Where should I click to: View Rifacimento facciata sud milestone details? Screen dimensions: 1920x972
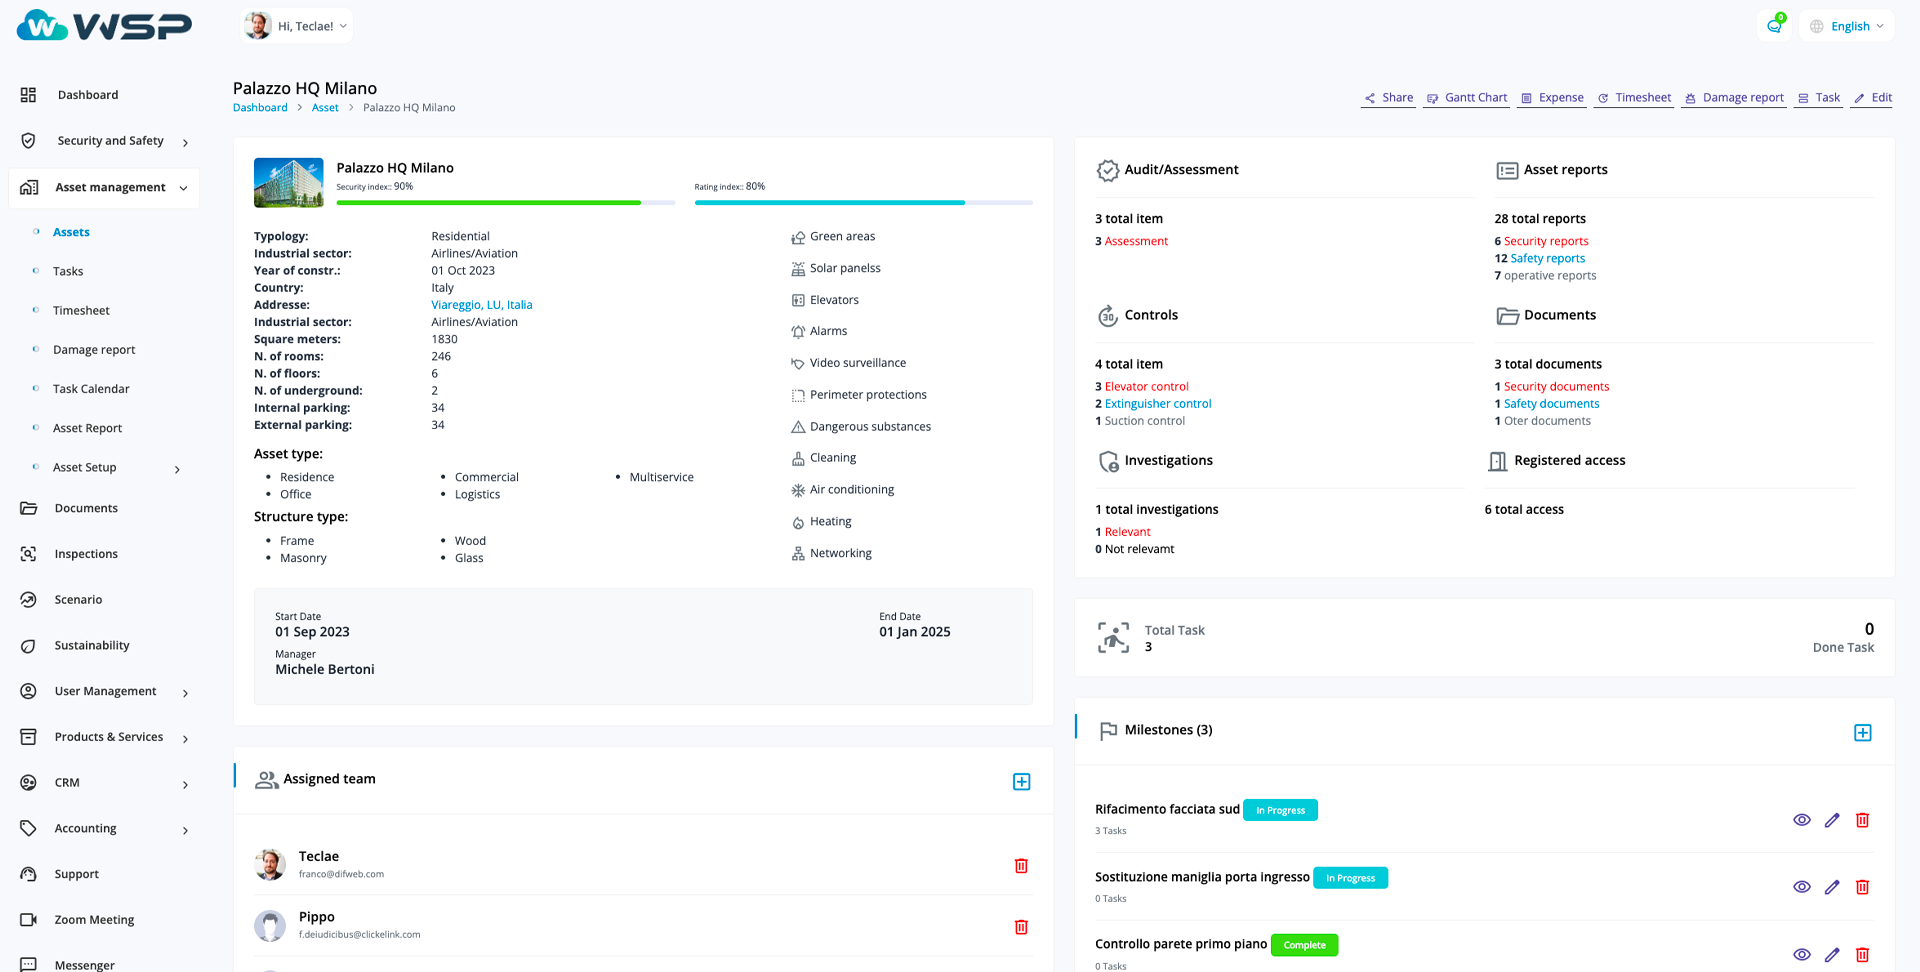point(1802,820)
